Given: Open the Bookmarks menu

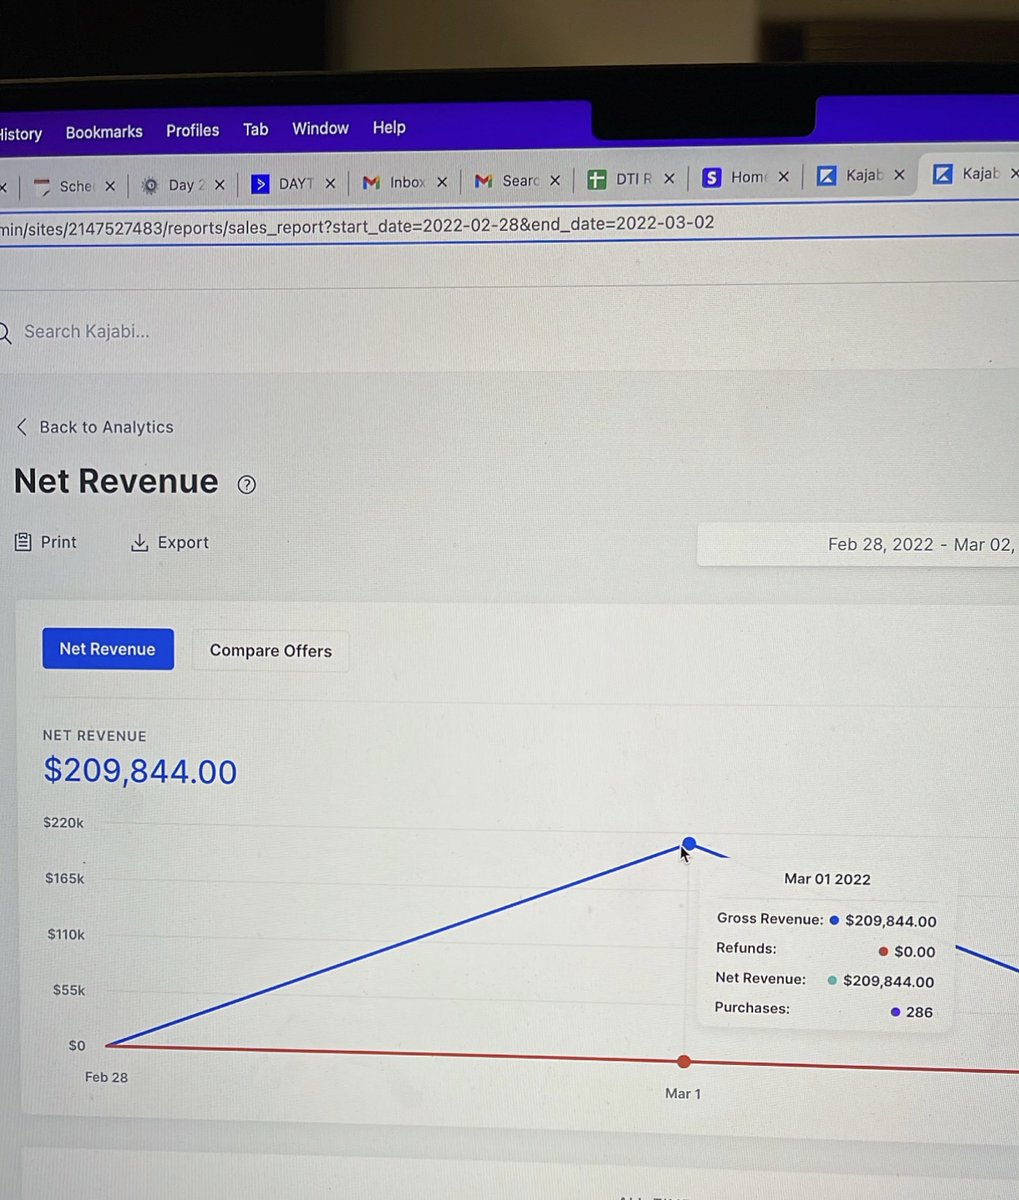Looking at the screenshot, I should 103,131.
